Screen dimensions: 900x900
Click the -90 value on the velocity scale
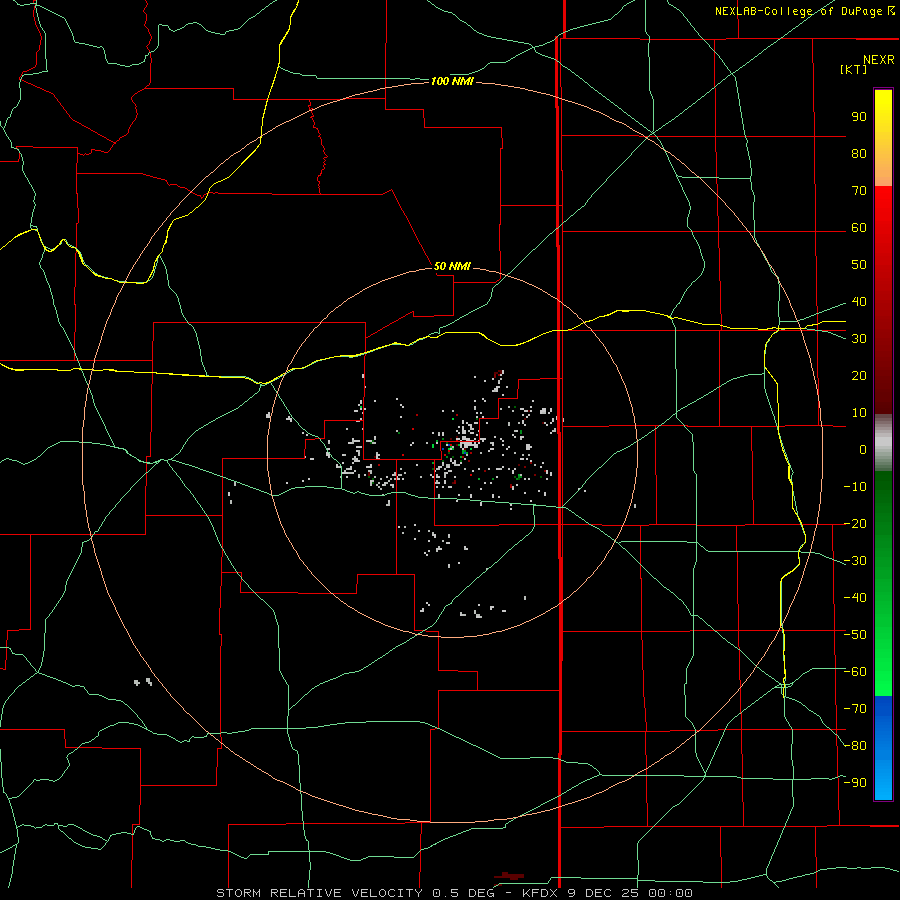pyautogui.click(x=855, y=783)
